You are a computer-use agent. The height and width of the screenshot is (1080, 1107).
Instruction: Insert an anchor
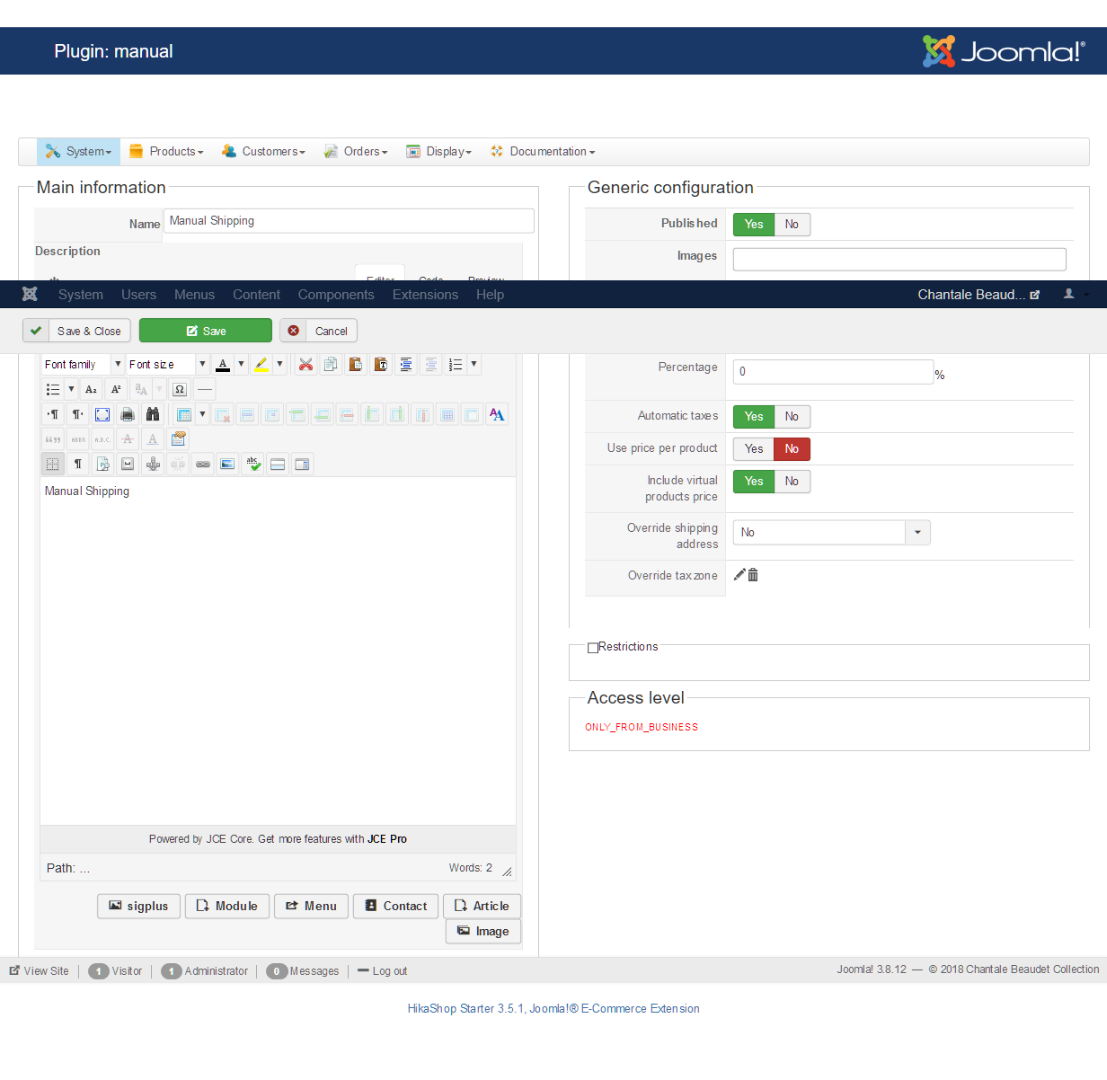pyautogui.click(x=152, y=464)
